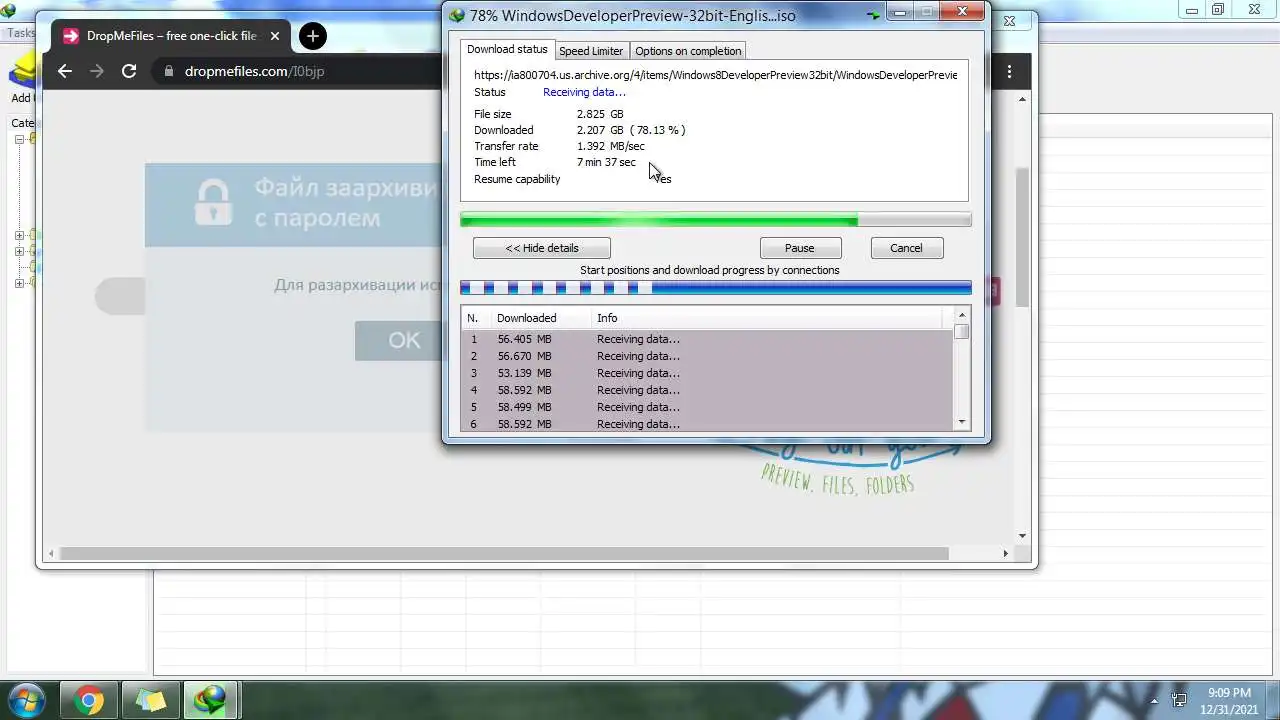The height and width of the screenshot is (720, 1280).
Task: Go forward in Chrome
Action: (97, 71)
